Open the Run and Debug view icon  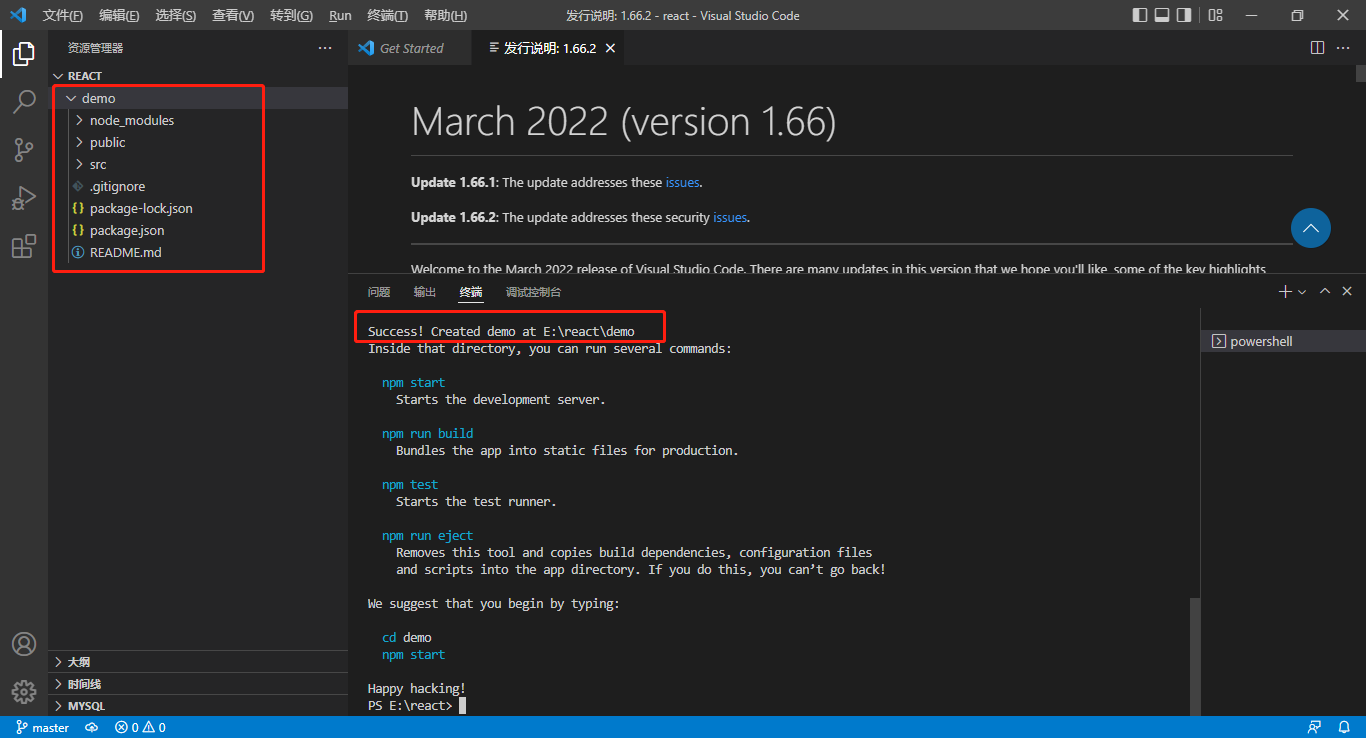click(x=24, y=198)
